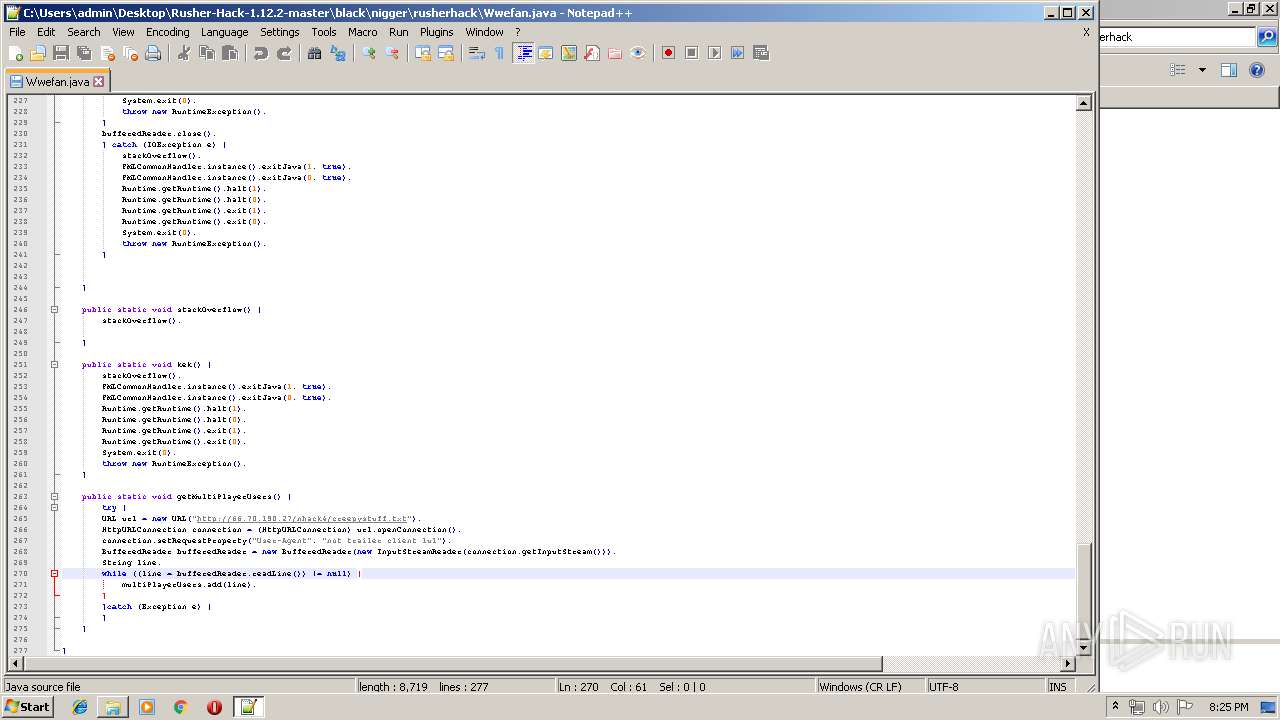Save the current file via toolbar
1280x720 pixels.
(61, 53)
